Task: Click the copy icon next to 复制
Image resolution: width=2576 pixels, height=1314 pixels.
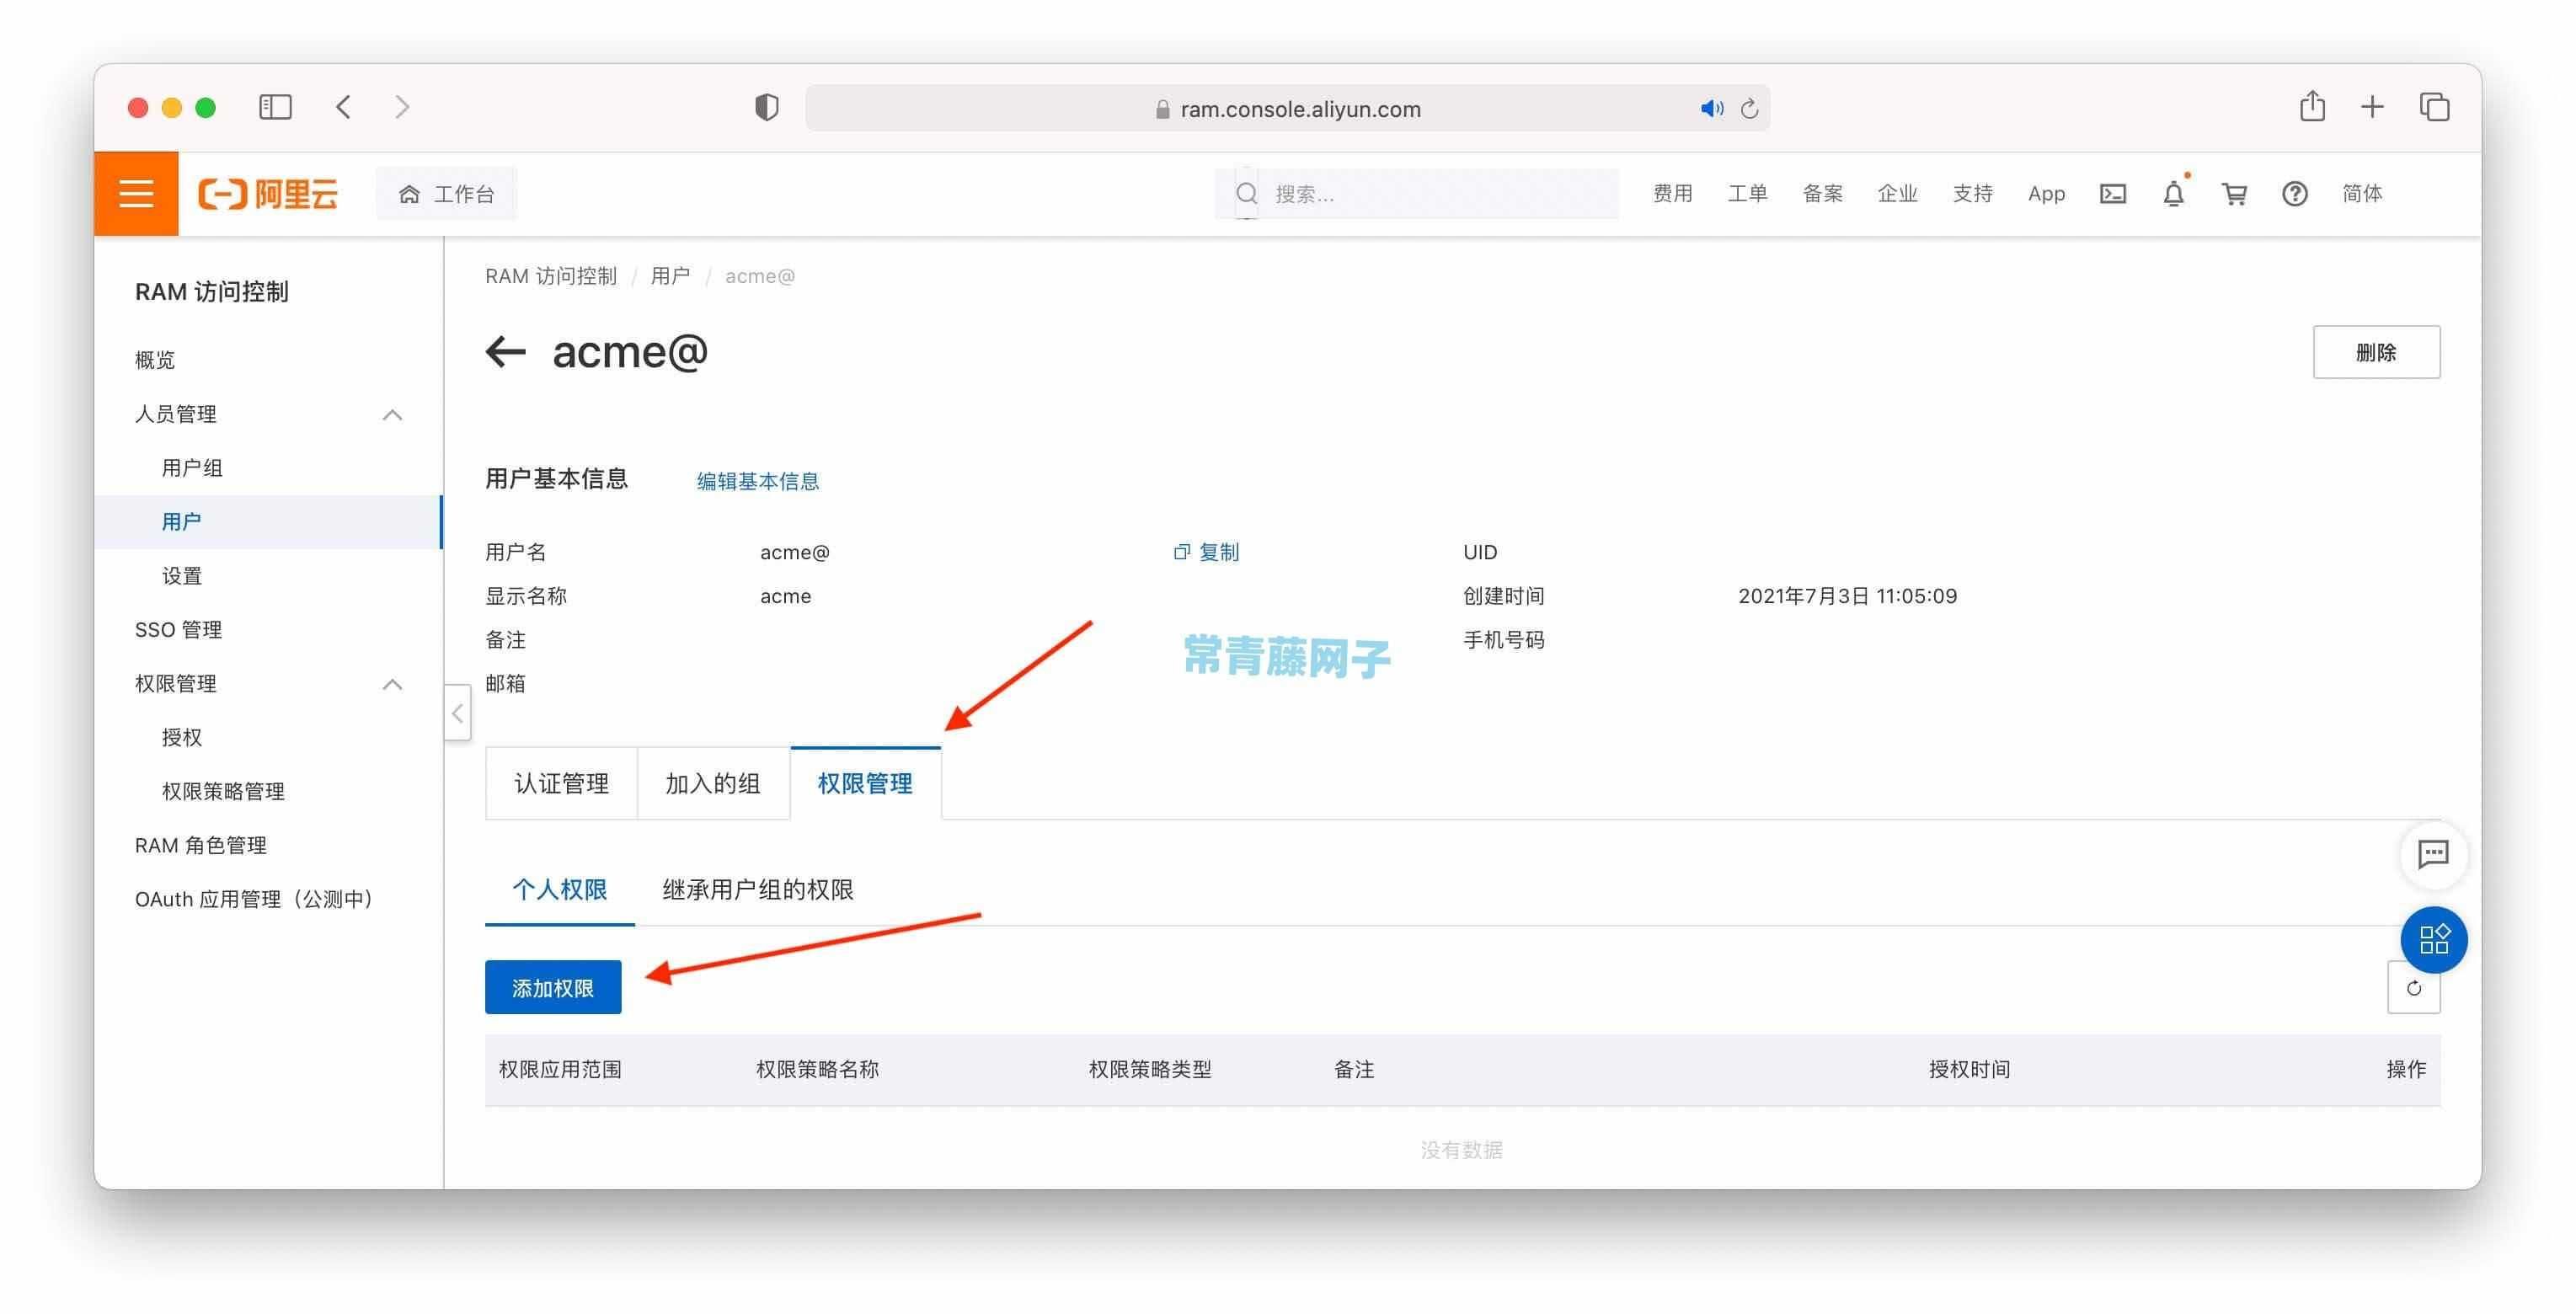Action: click(1181, 552)
